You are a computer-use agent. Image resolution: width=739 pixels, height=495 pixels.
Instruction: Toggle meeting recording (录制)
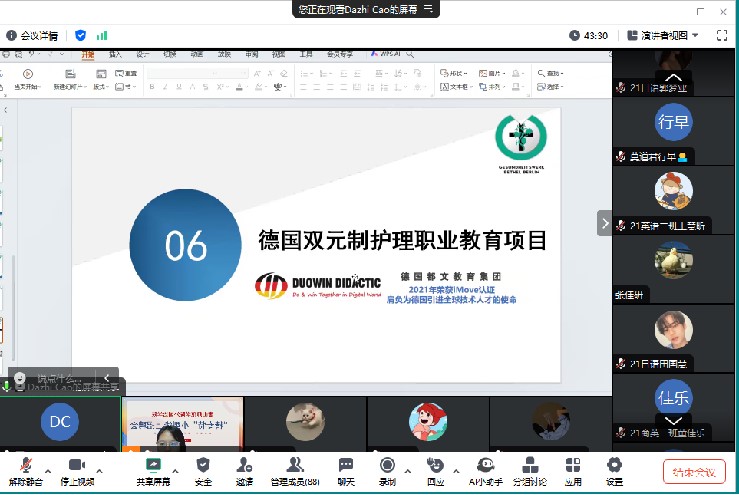click(x=387, y=466)
